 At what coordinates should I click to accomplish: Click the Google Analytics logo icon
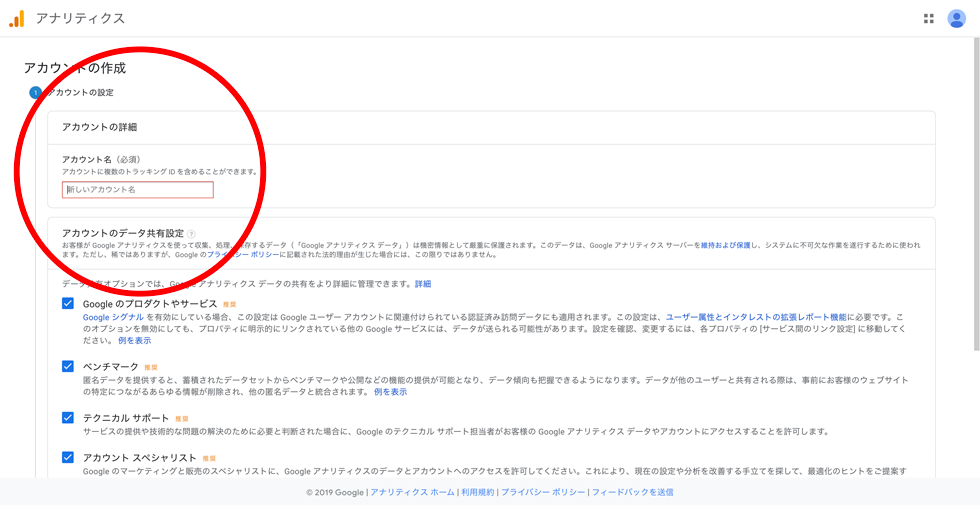[x=16, y=19]
